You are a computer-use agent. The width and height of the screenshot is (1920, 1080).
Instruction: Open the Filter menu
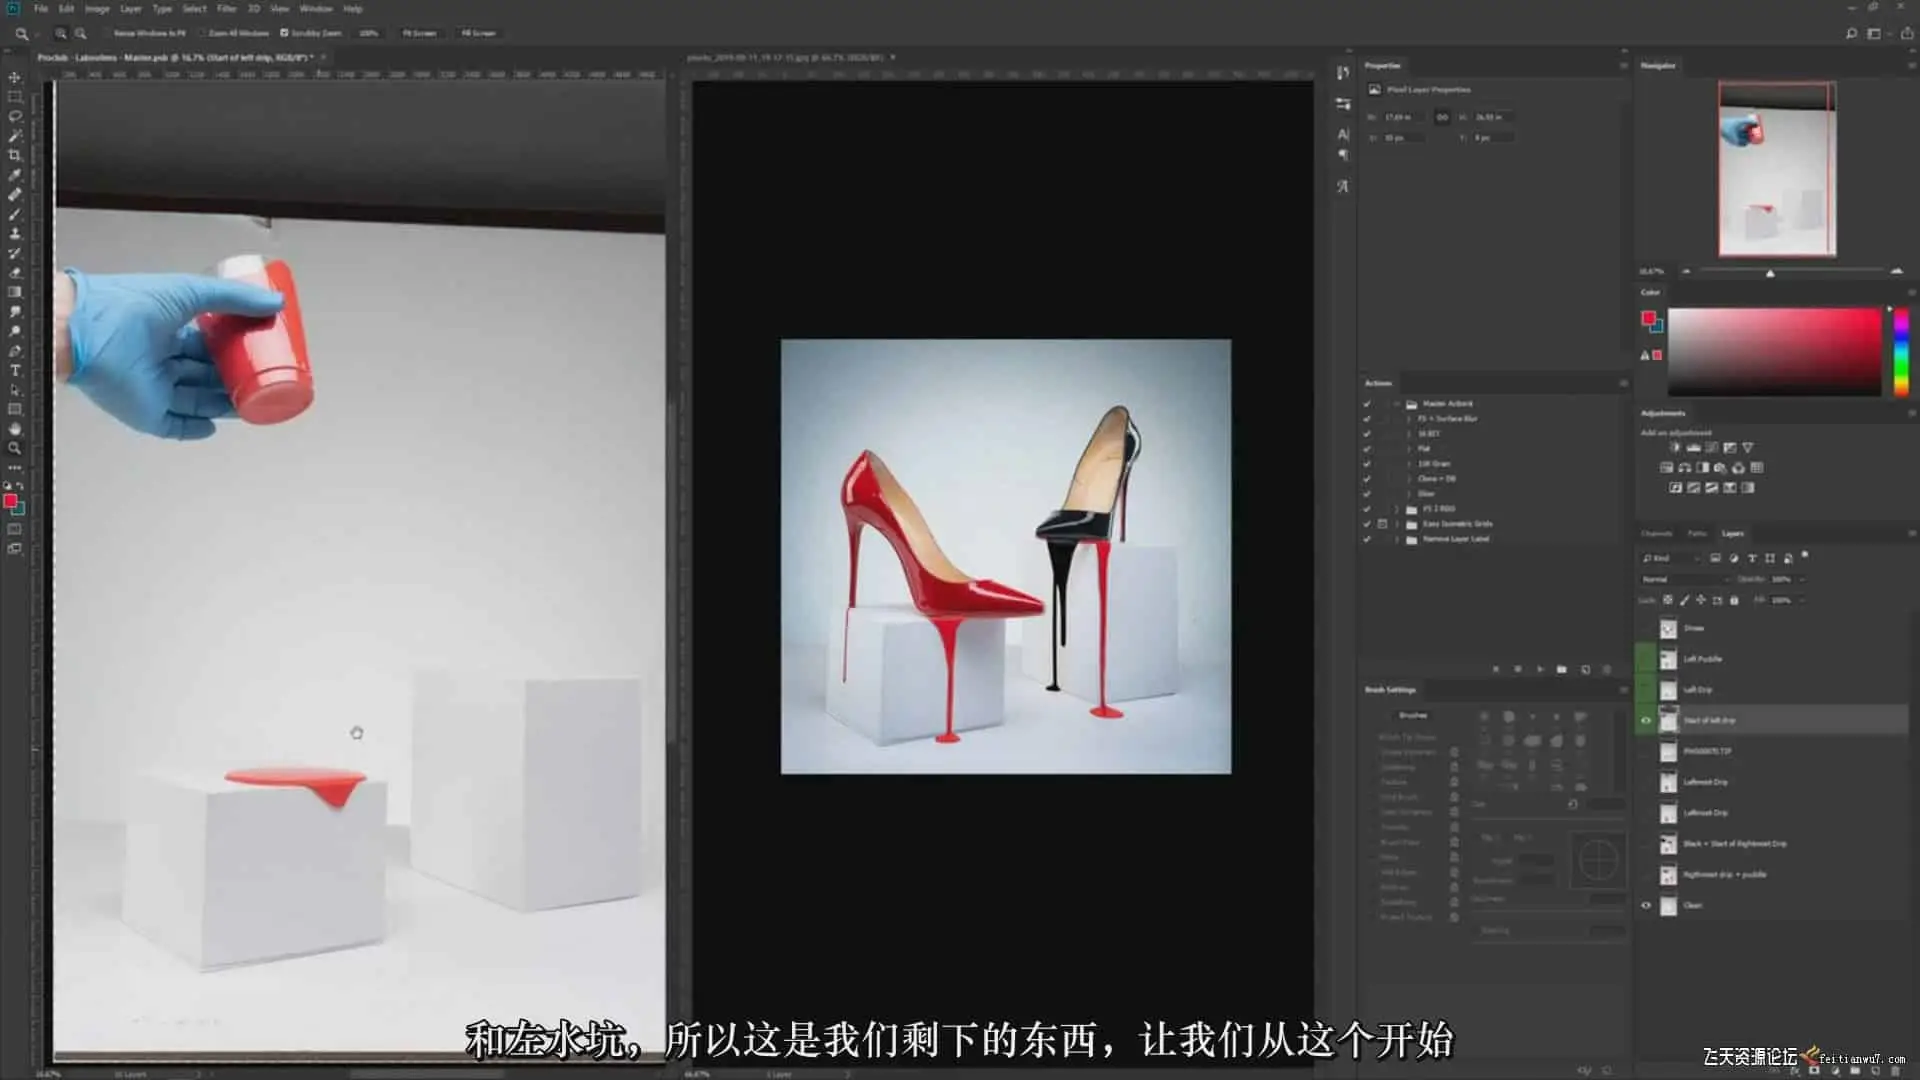[227, 8]
